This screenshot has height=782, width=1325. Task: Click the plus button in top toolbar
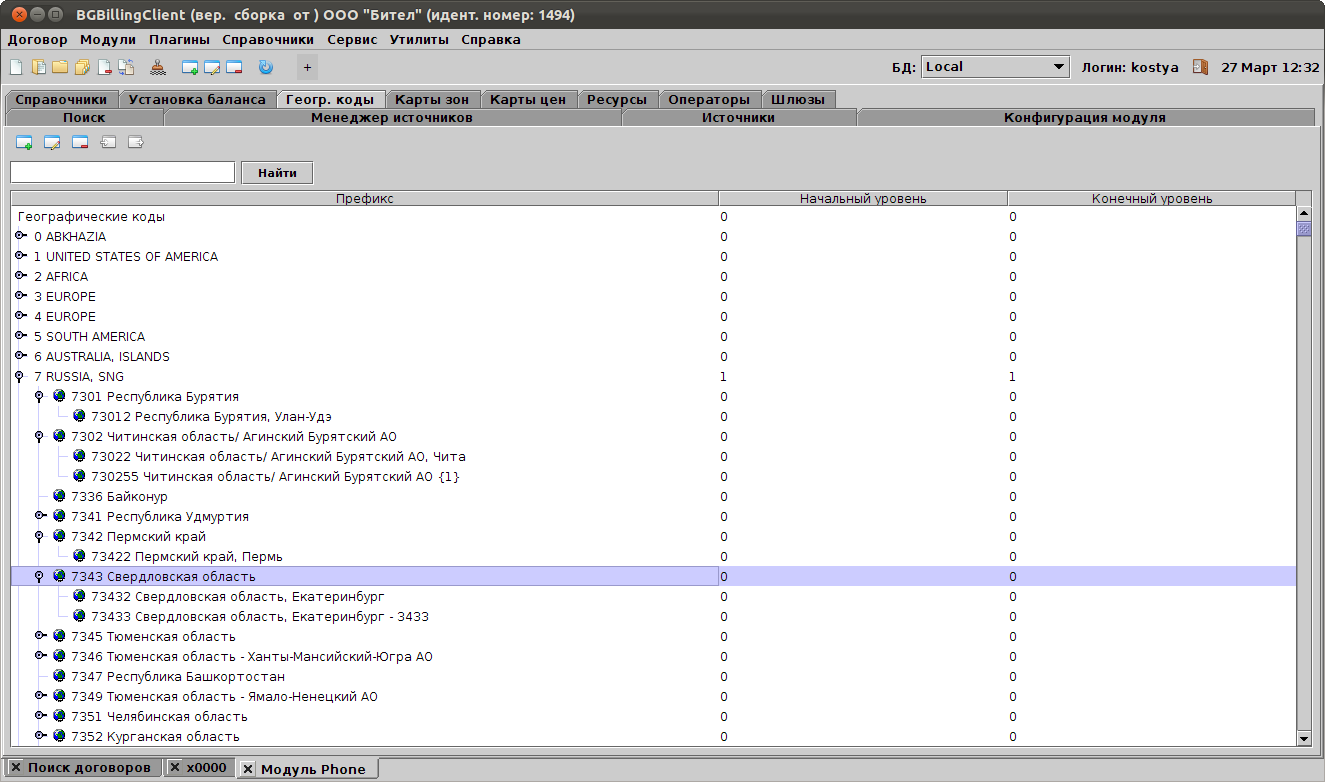pos(307,68)
